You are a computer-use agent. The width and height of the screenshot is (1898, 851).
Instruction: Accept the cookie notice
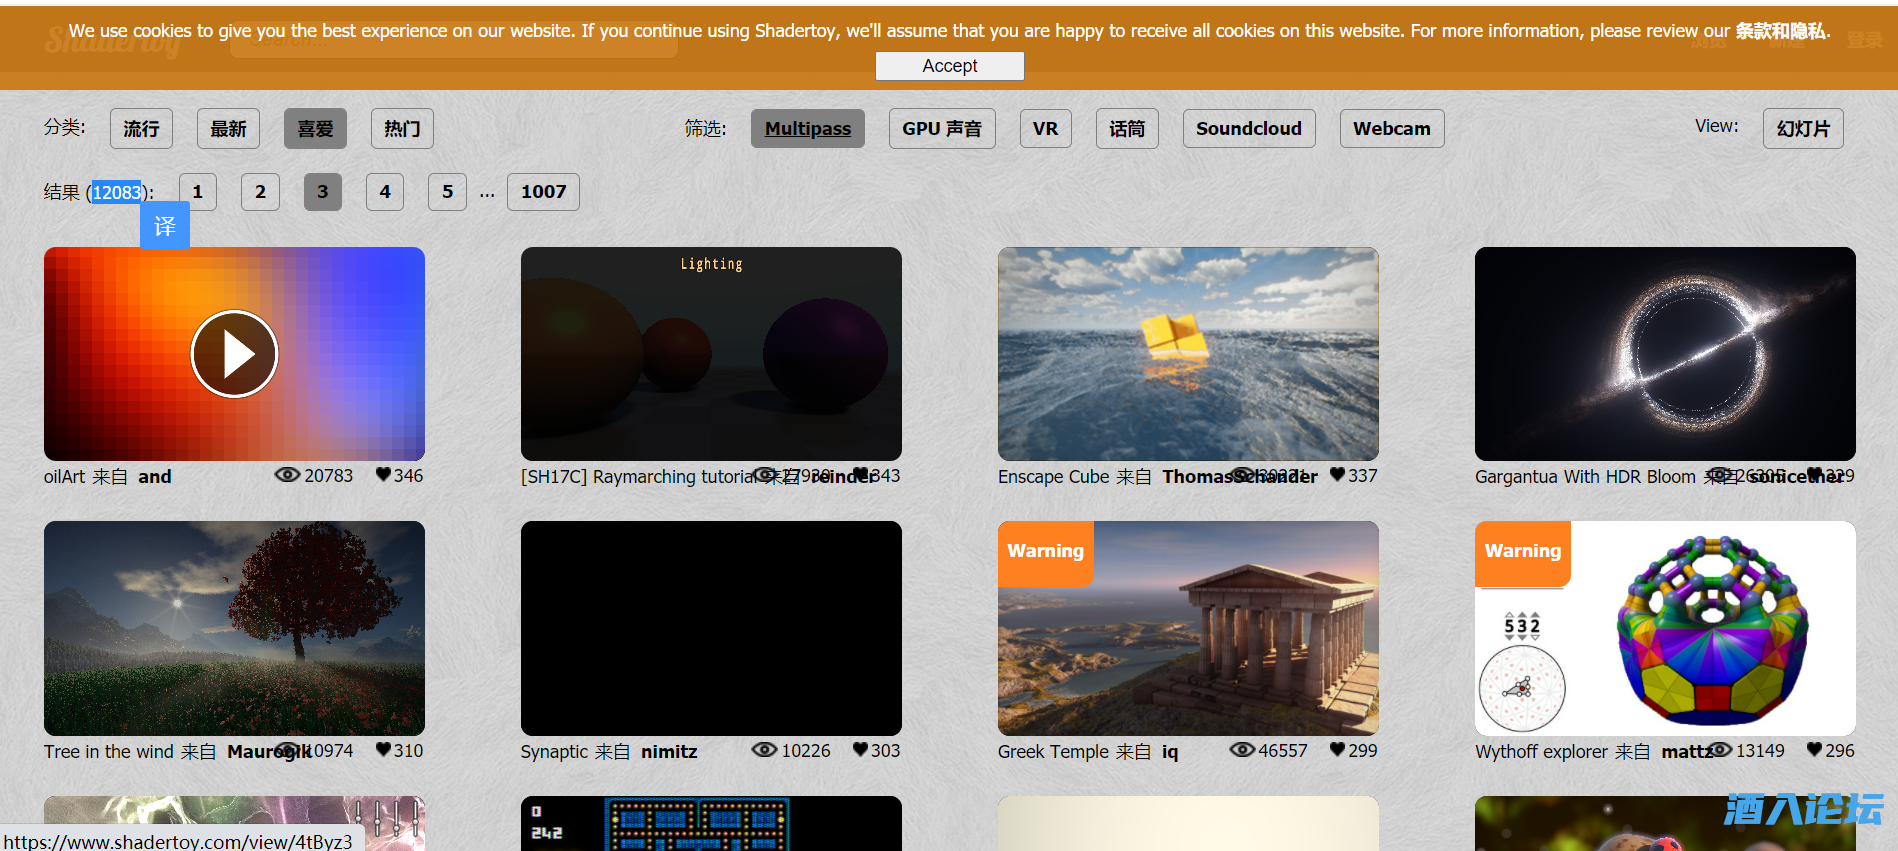pos(949,66)
